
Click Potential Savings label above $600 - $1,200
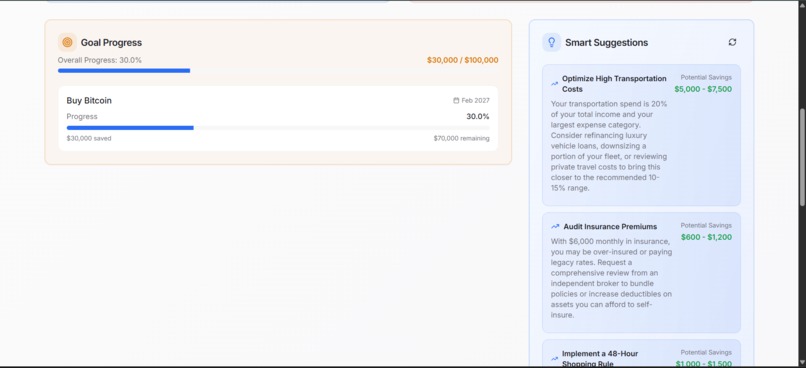pos(706,225)
